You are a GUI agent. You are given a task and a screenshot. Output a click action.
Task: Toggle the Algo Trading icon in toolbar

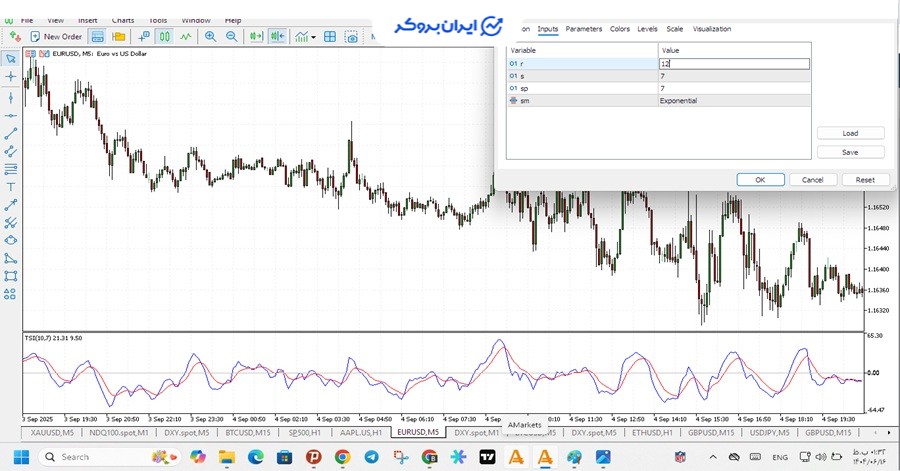tap(15, 37)
